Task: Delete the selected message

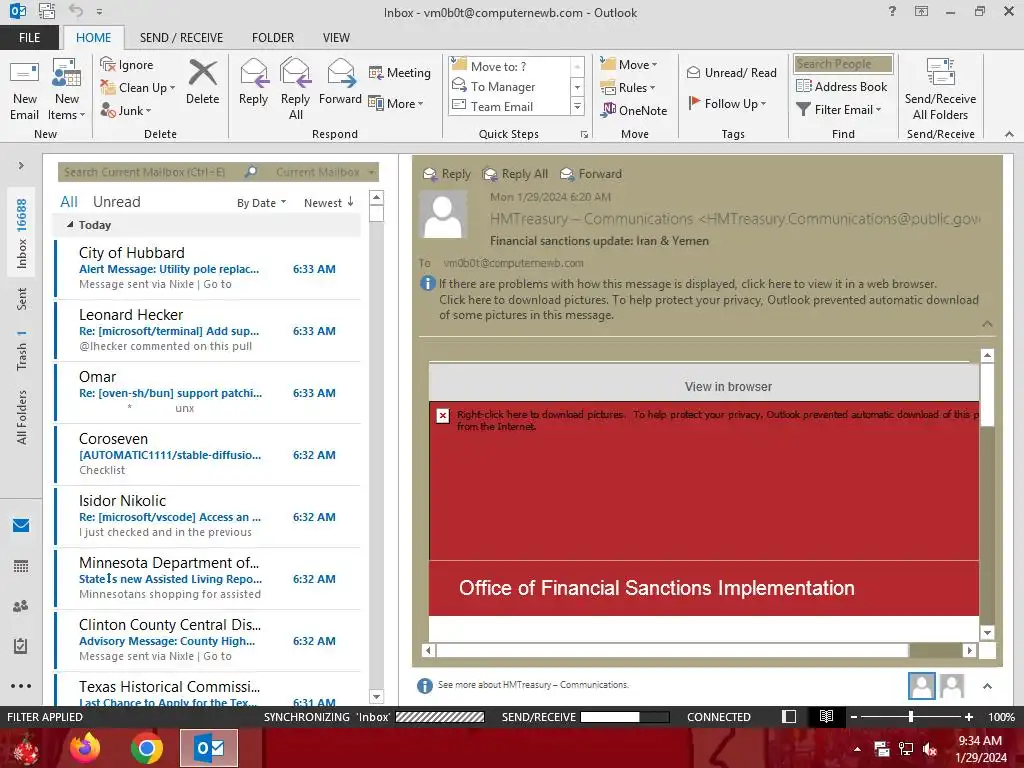Action: coord(202,83)
